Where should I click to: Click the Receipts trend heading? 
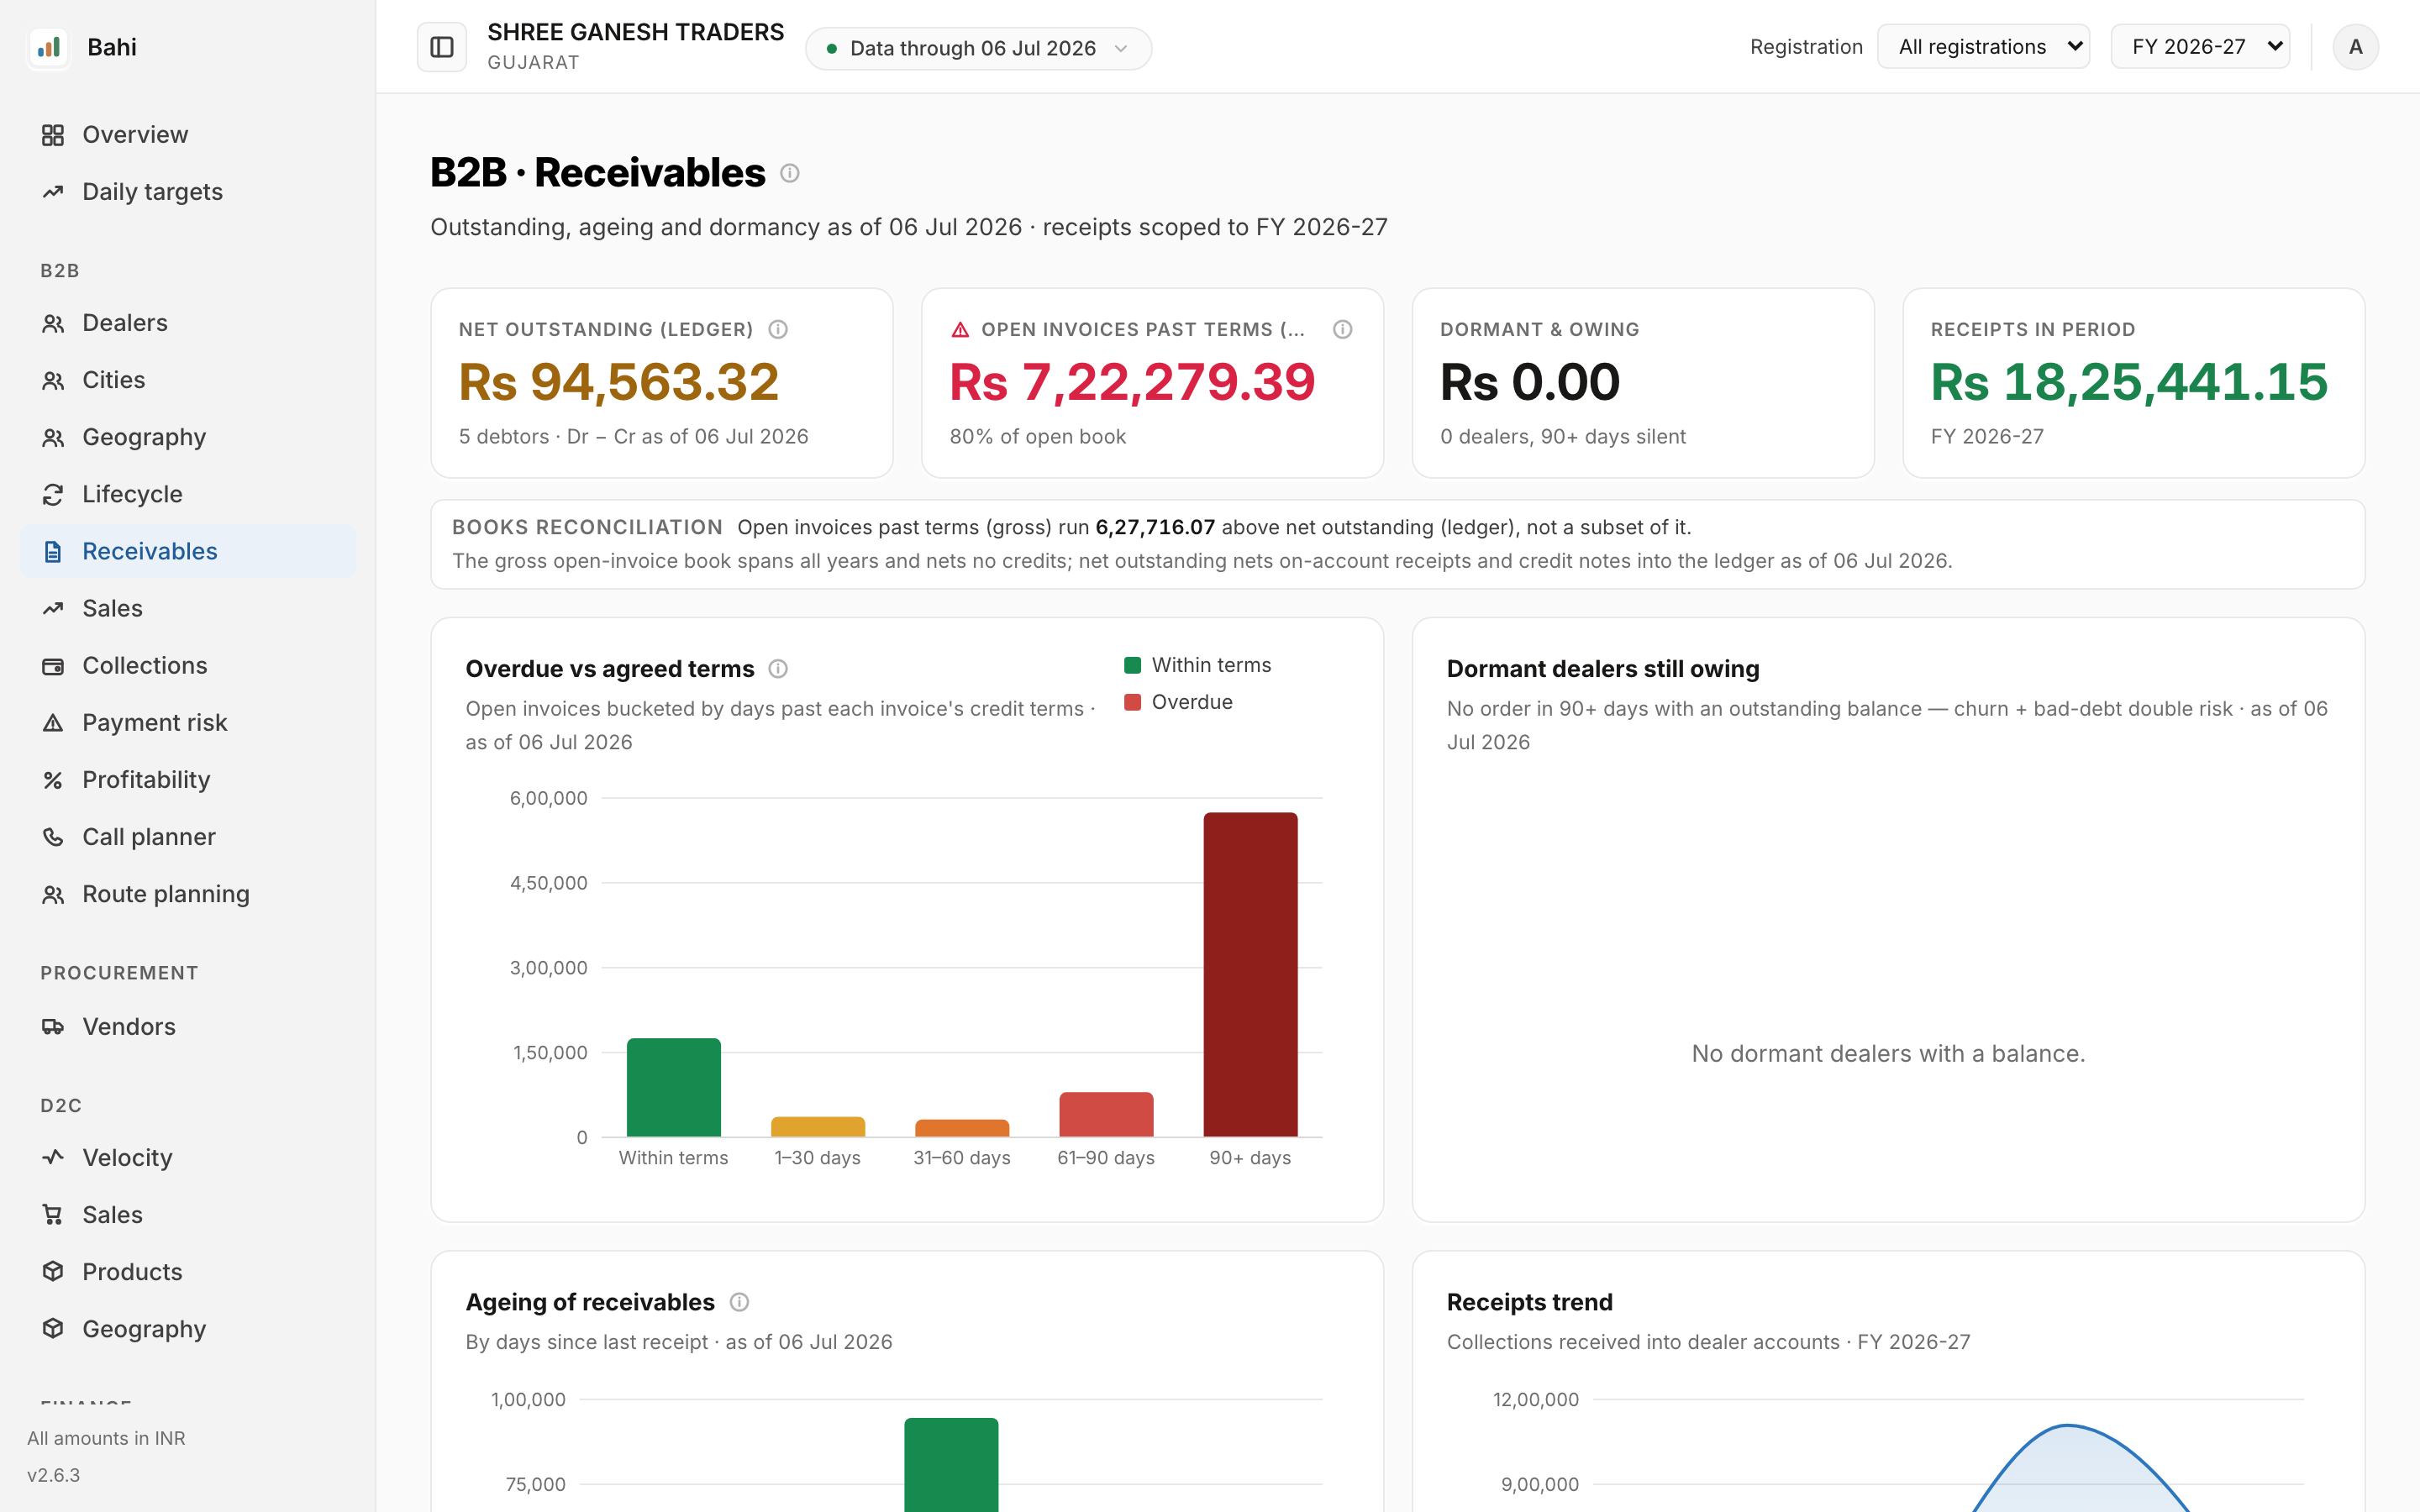click(1529, 1302)
